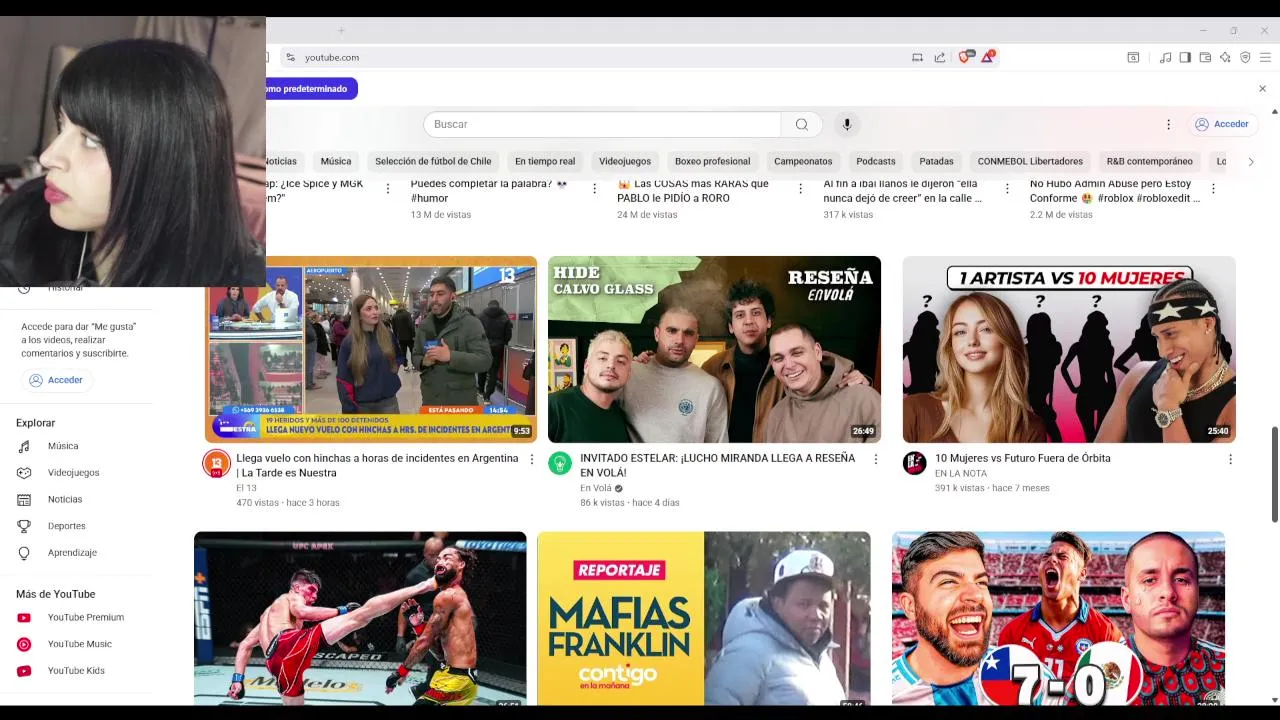Open title Llega vuelo con hinchas a horas
The width and height of the screenshot is (1280, 720).
[x=377, y=465]
